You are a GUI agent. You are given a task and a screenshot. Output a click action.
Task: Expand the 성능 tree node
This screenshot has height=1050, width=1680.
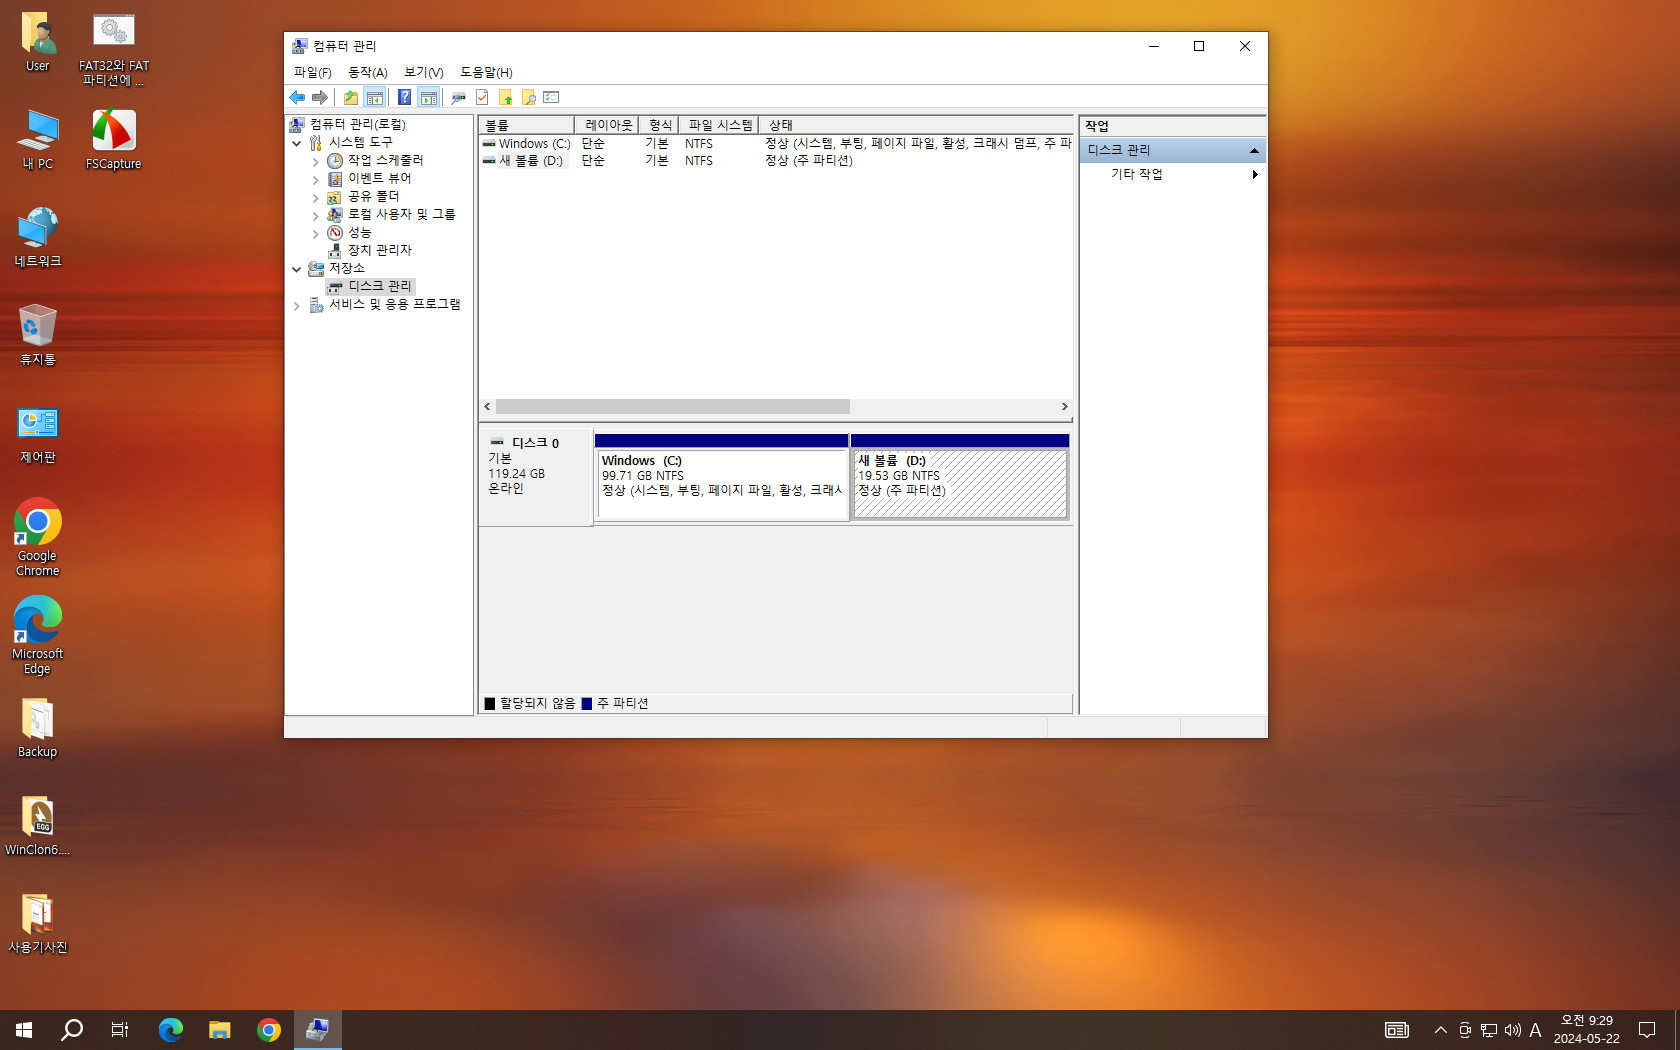(x=316, y=233)
